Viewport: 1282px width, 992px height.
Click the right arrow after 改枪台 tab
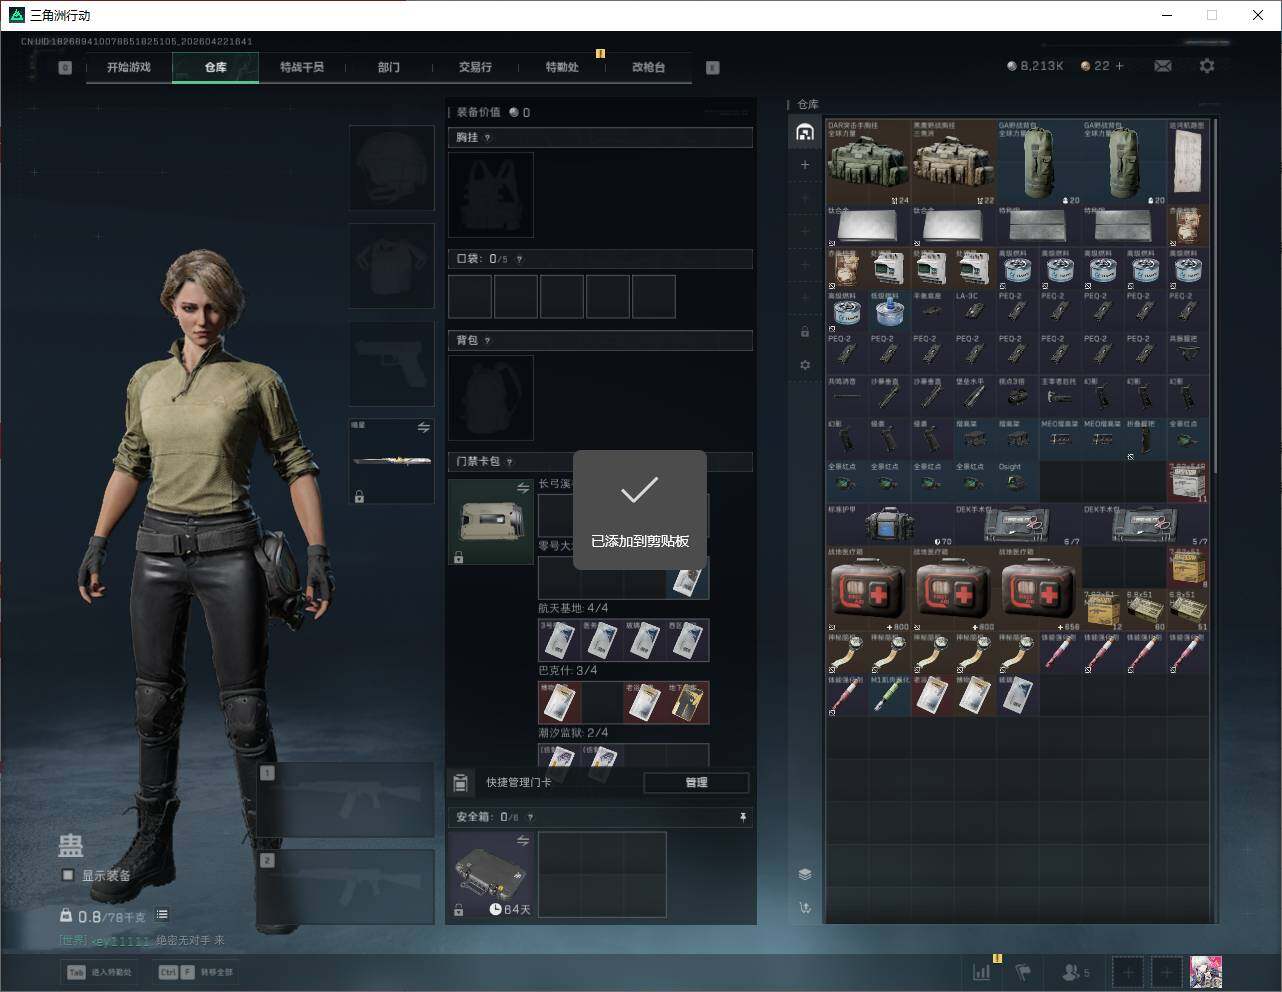(712, 68)
